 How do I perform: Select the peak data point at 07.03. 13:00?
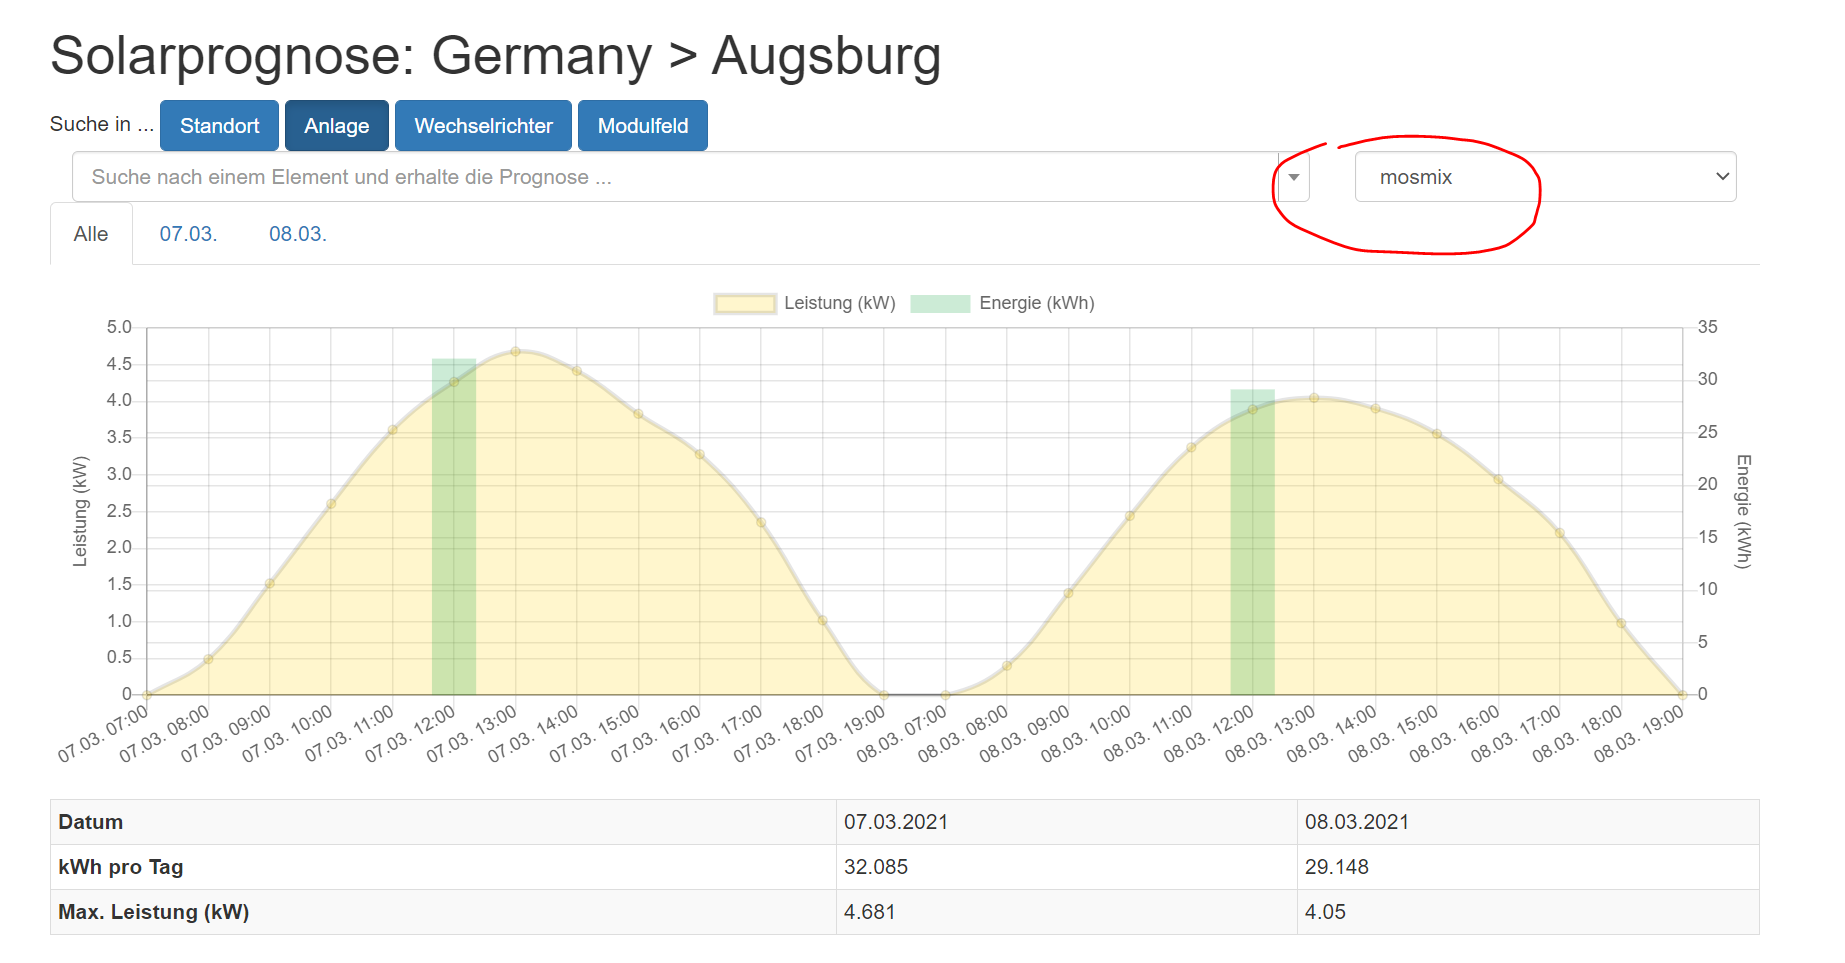coord(515,351)
